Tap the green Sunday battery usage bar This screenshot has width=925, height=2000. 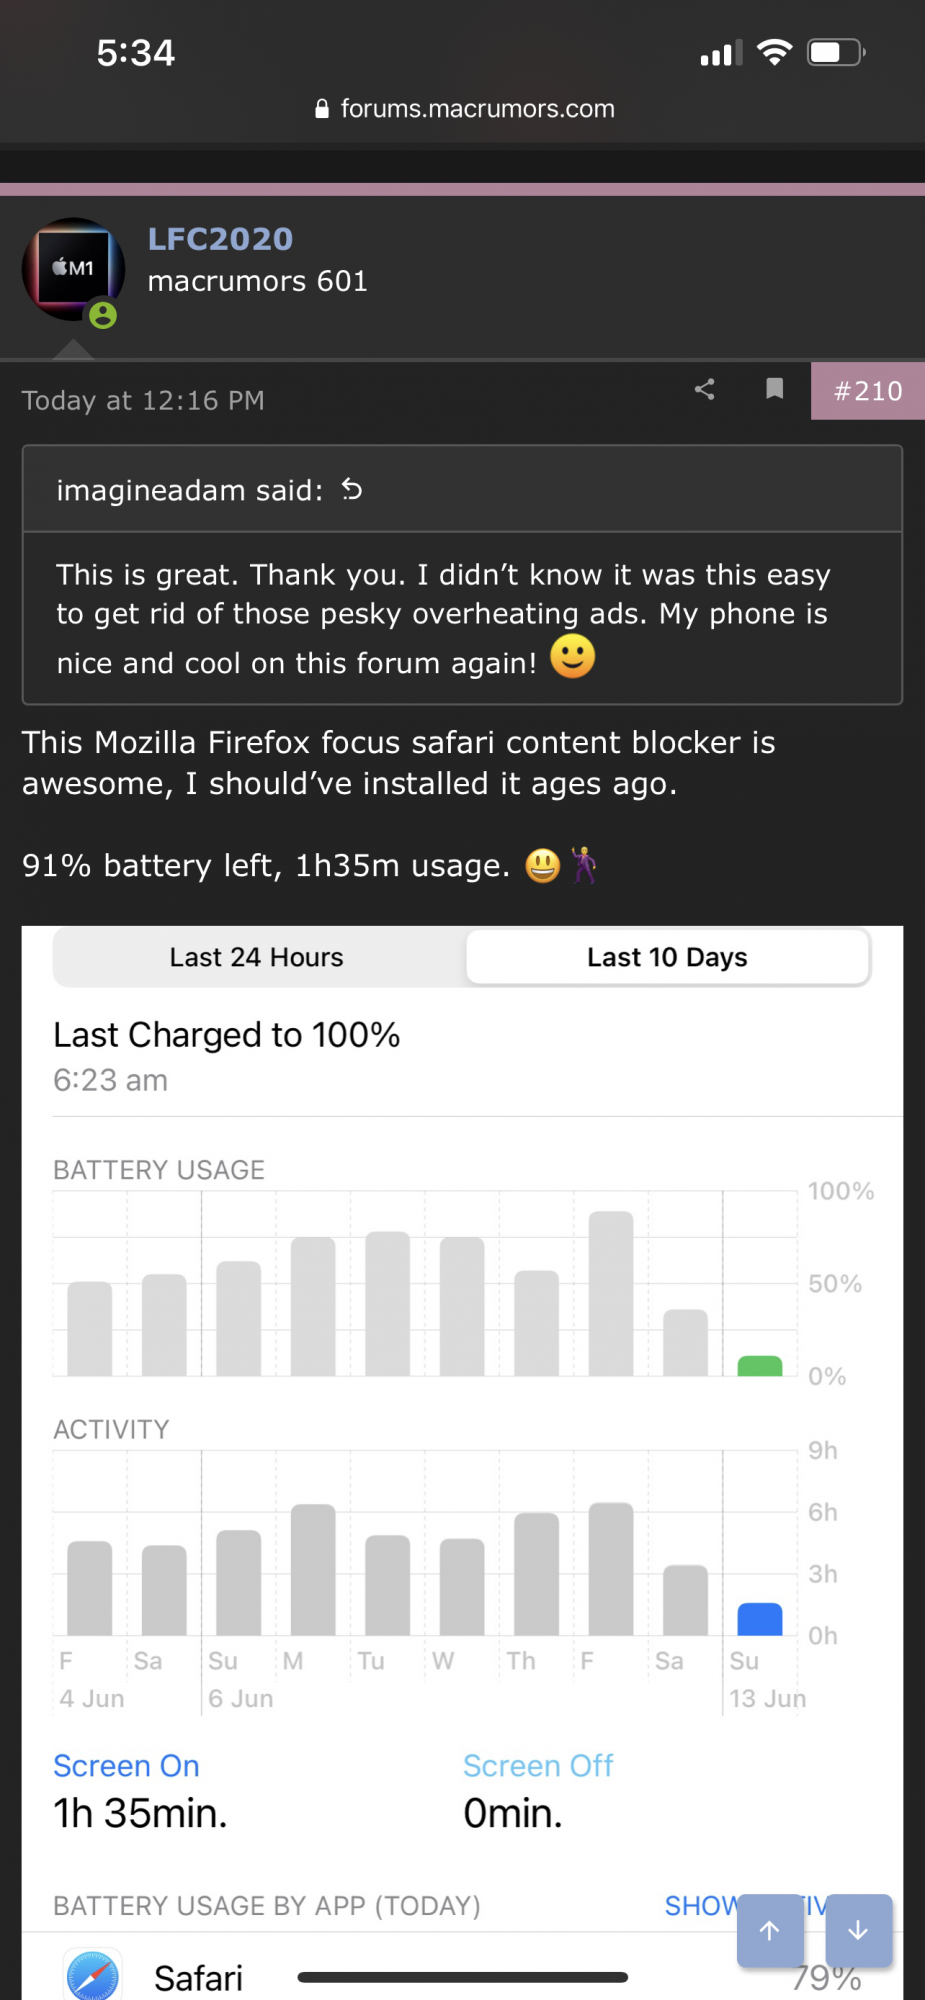point(760,1366)
